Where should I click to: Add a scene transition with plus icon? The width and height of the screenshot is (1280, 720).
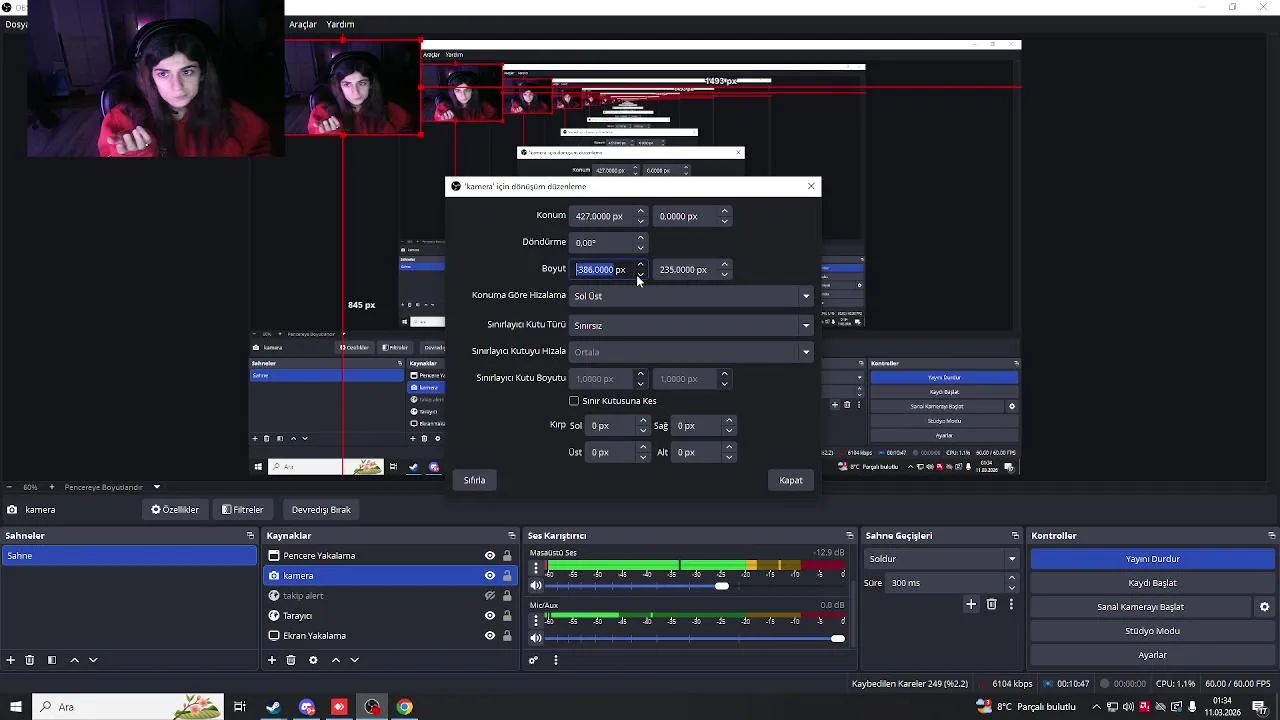click(x=970, y=604)
